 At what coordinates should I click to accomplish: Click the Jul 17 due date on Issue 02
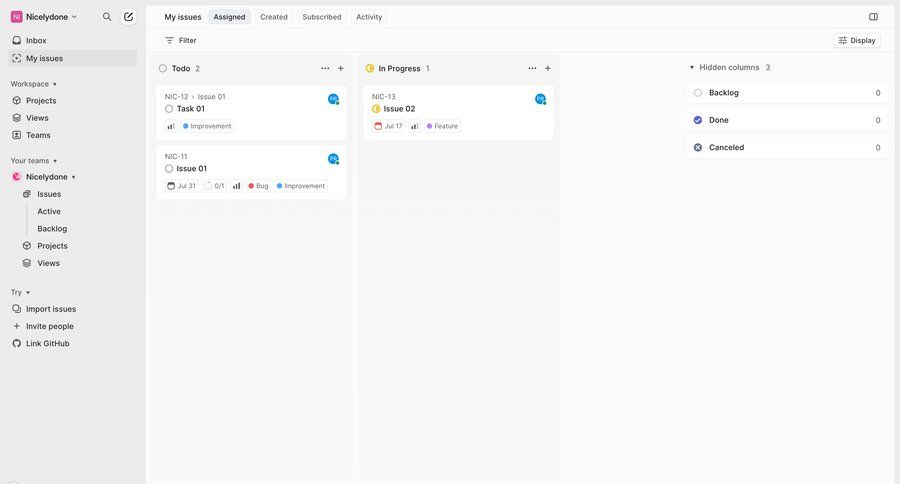tap(389, 126)
